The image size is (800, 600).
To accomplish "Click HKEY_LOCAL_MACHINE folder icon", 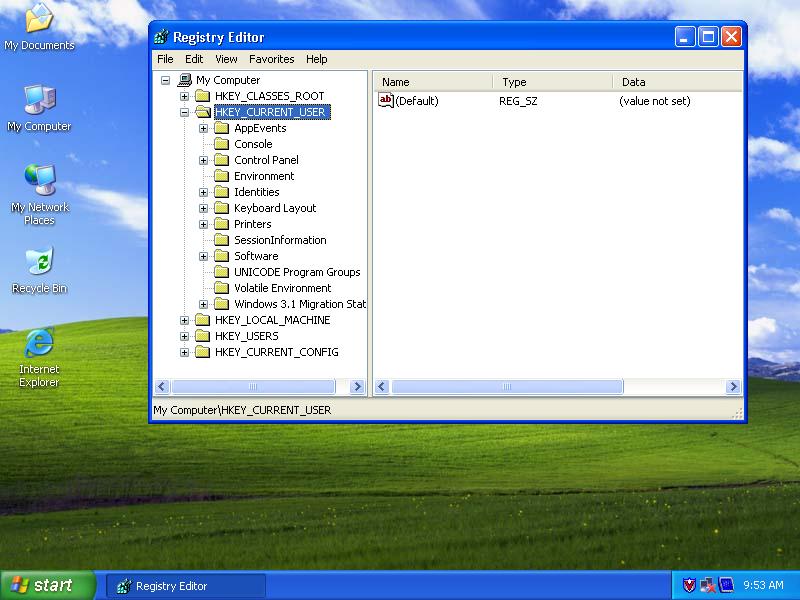I will point(203,320).
